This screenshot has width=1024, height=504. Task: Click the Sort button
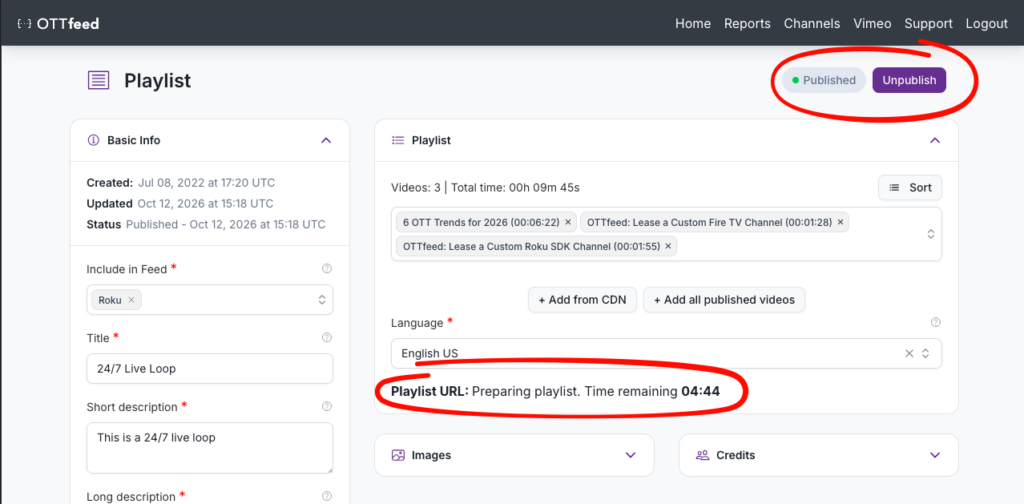910,187
